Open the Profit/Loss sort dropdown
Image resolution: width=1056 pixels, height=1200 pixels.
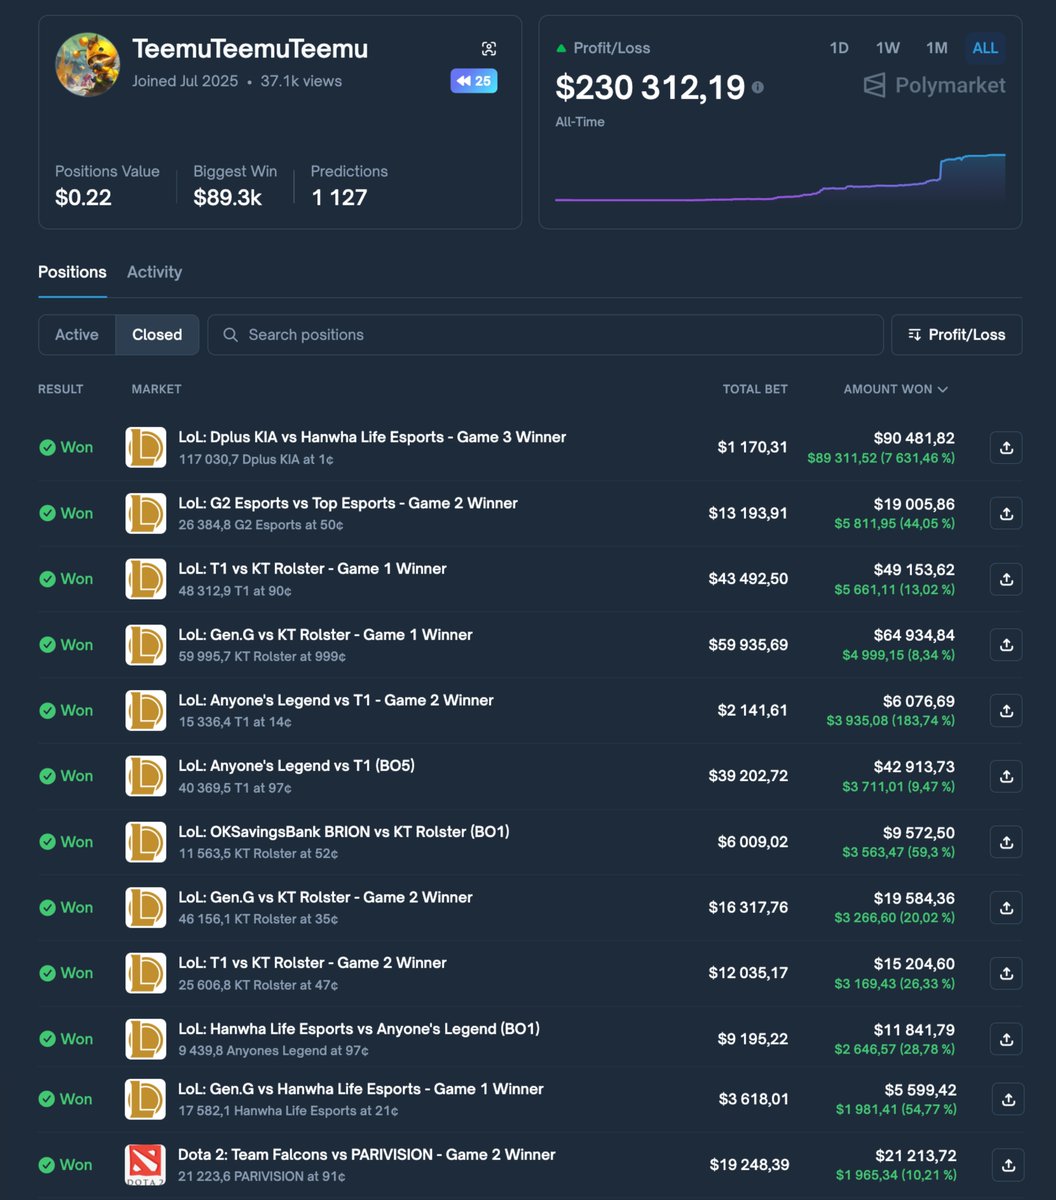pos(956,335)
